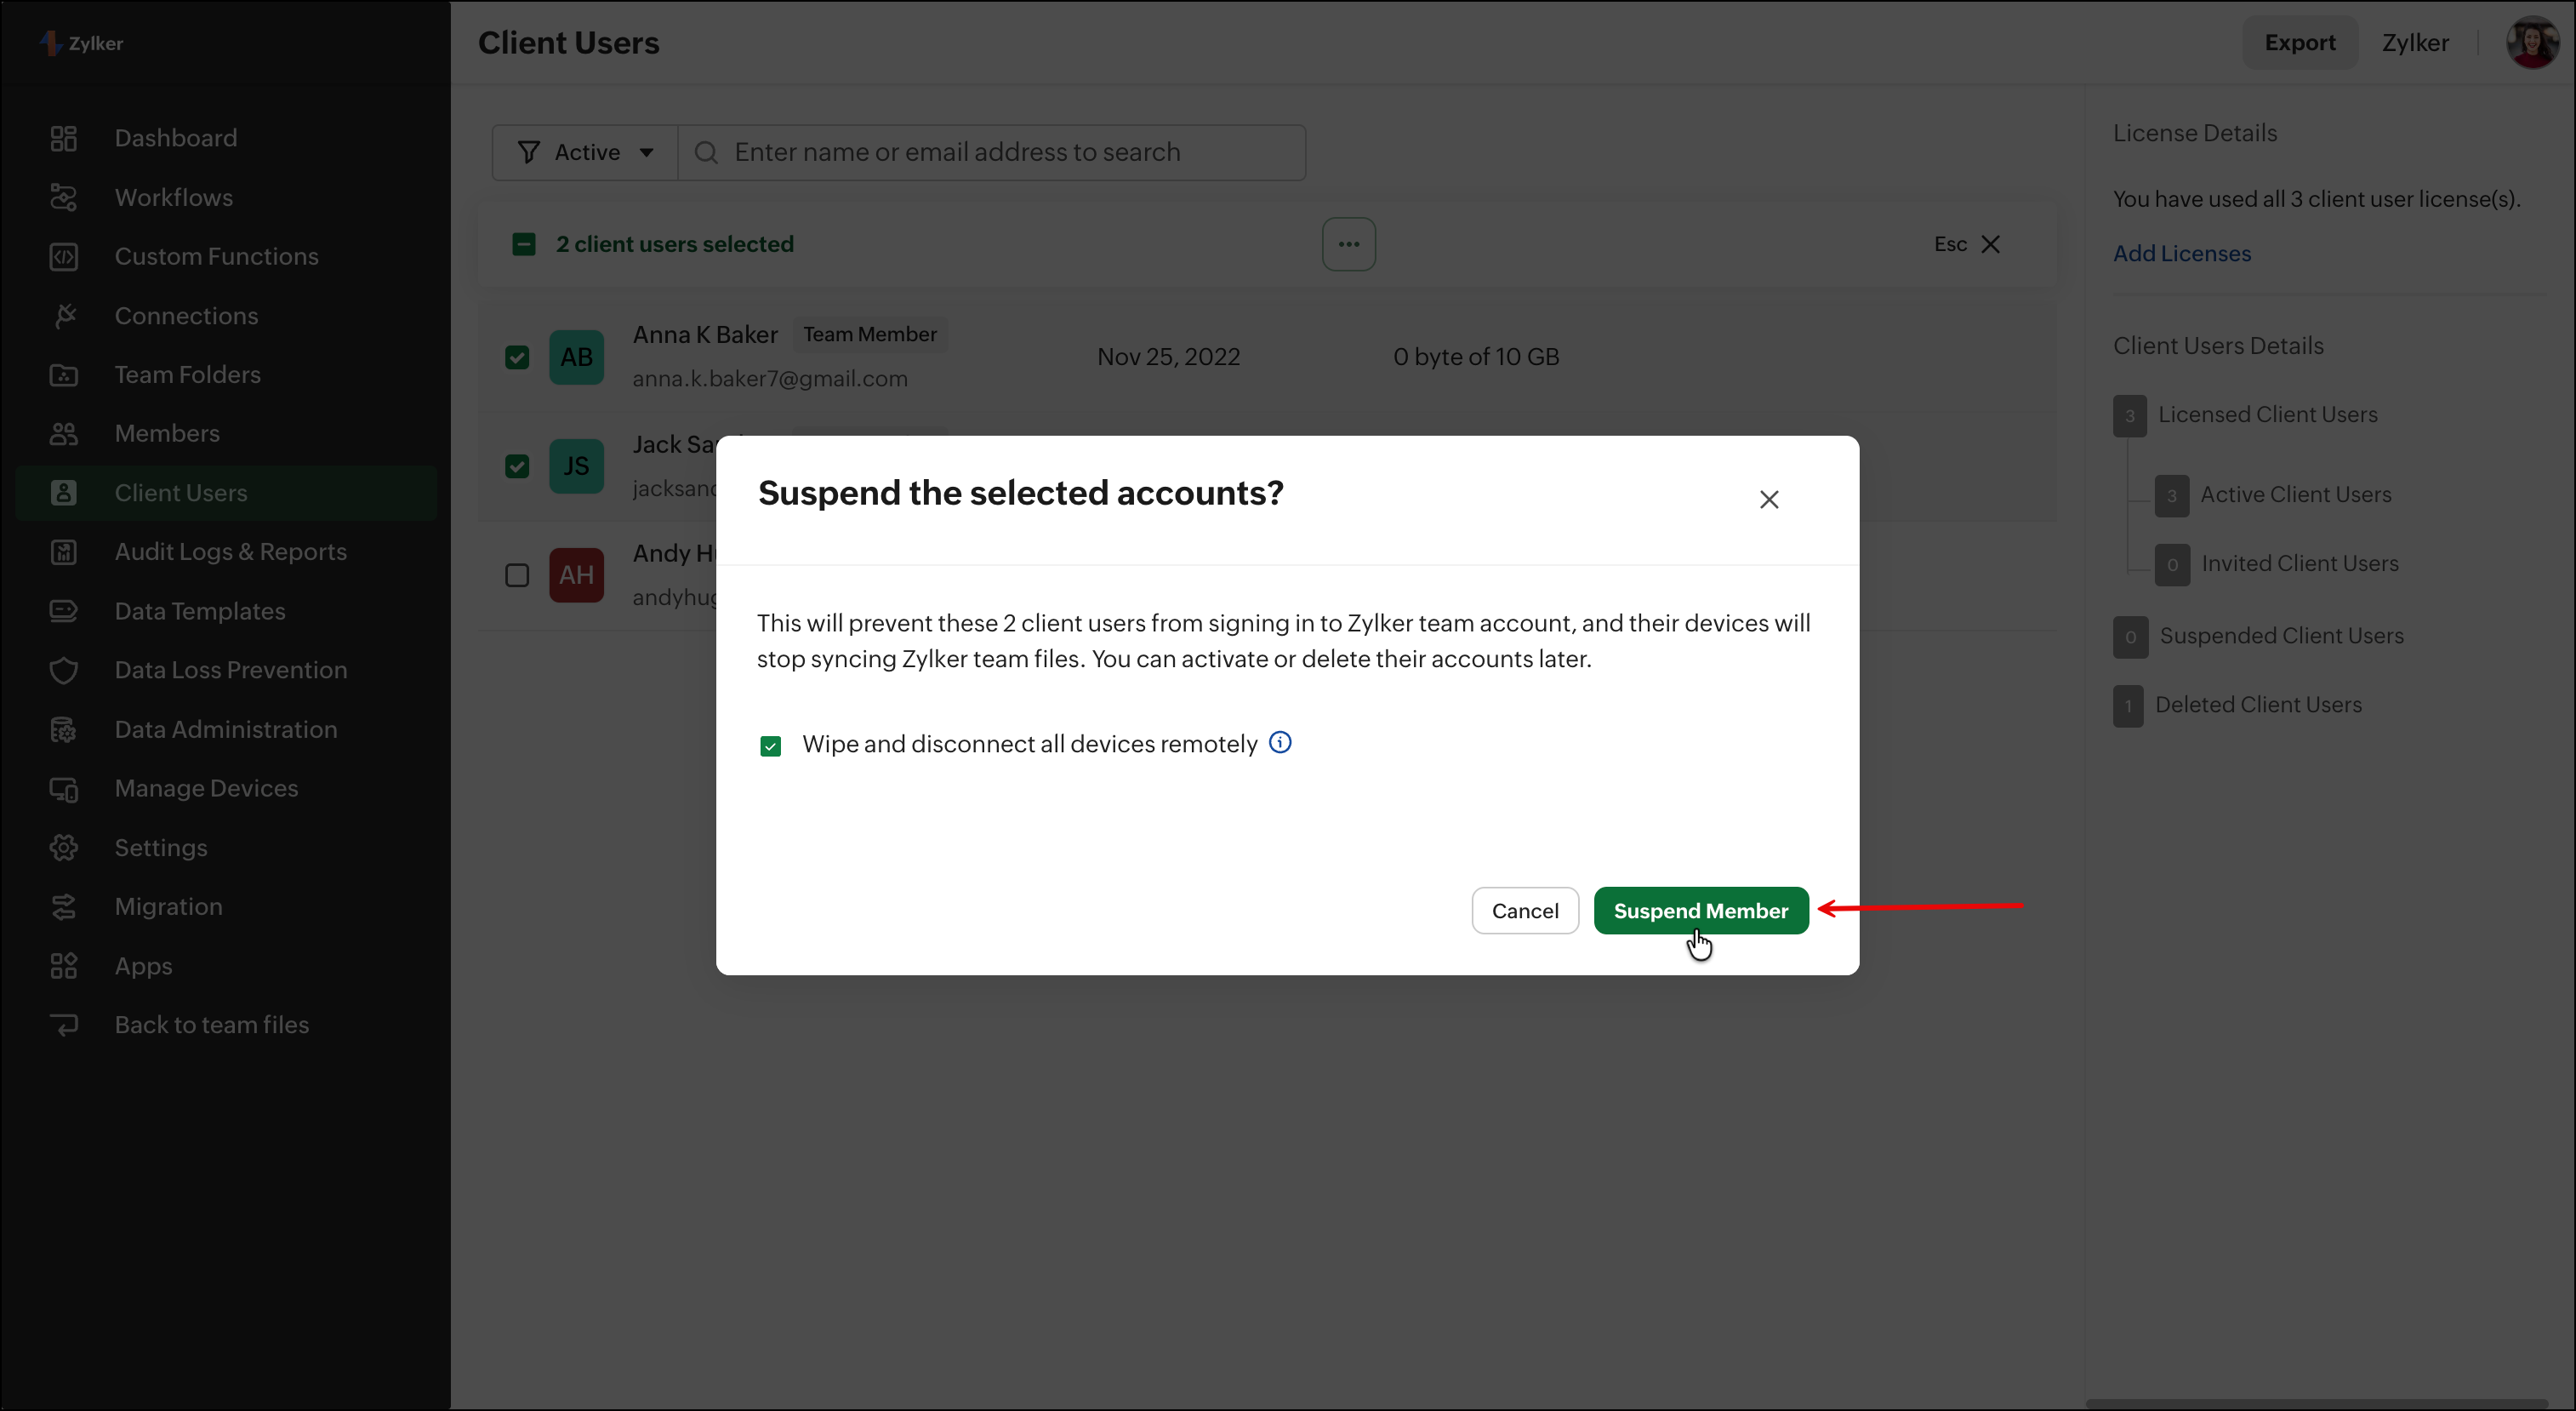
Task: Uncheck Jack's row checkbox
Action: (517, 466)
